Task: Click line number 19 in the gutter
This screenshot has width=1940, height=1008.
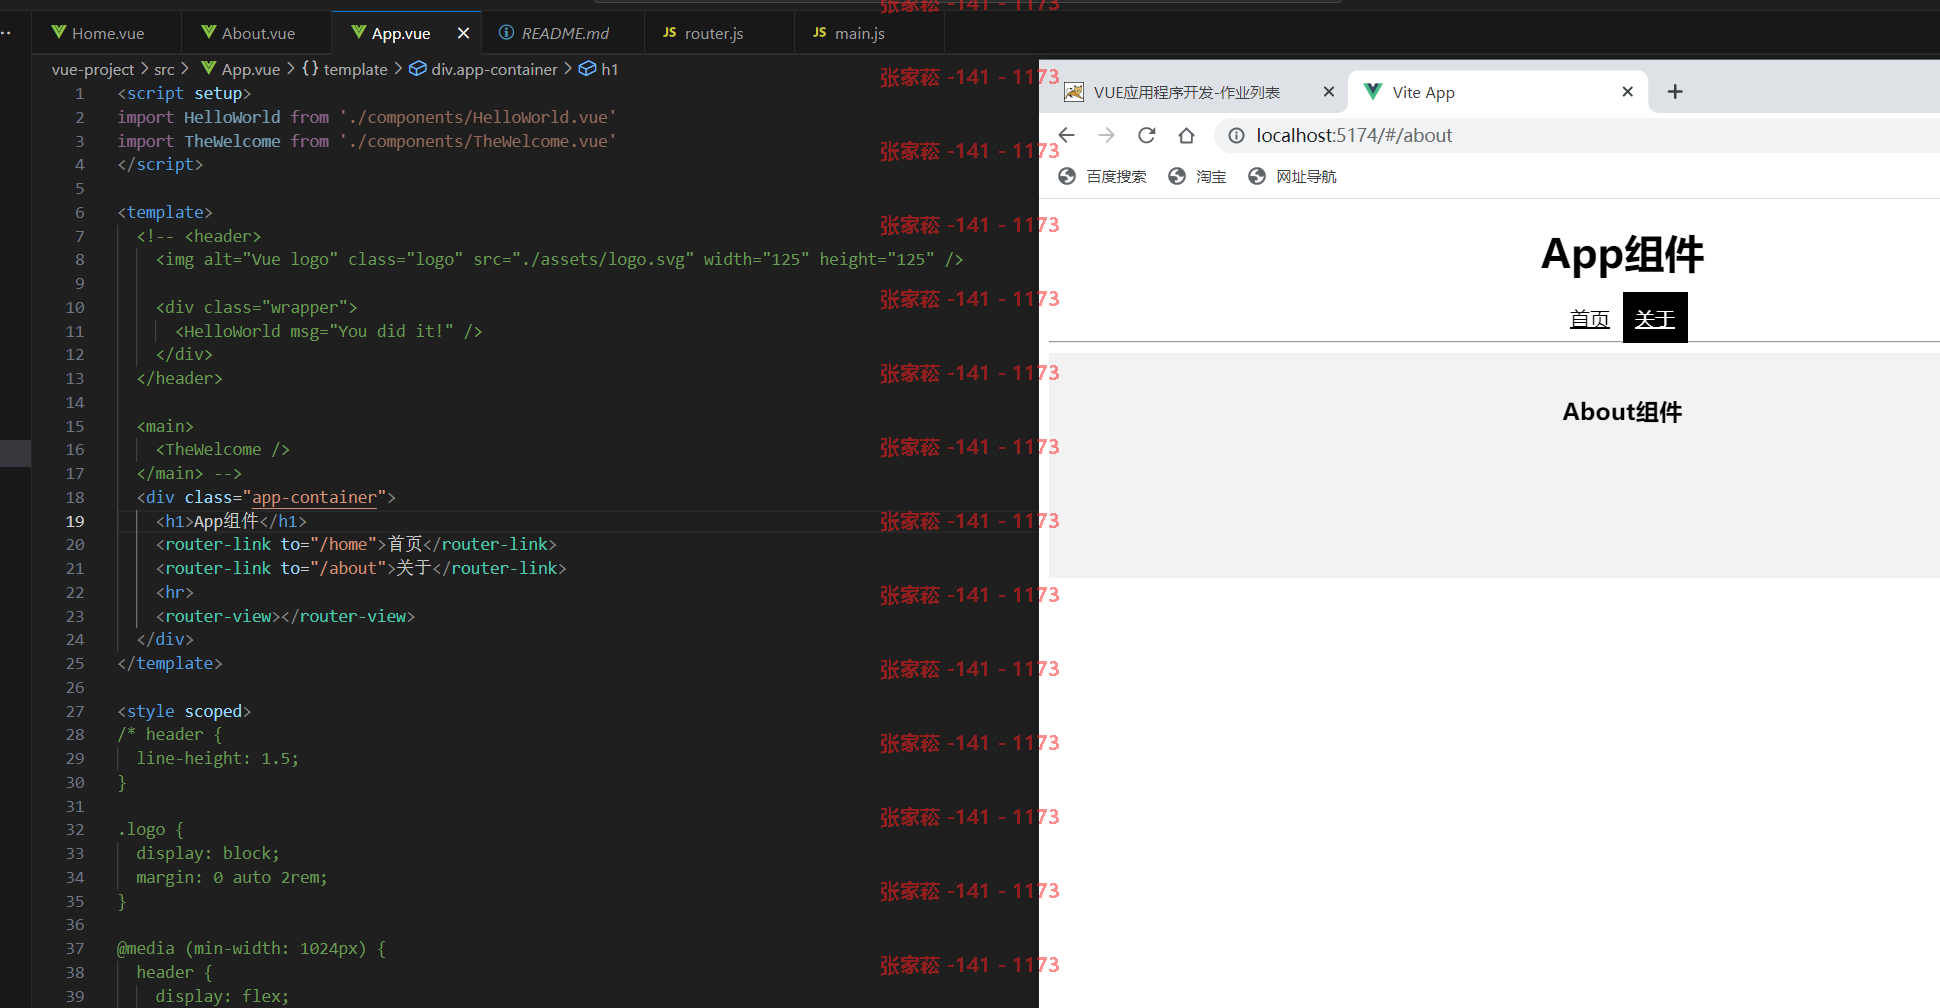Action: [x=75, y=521]
